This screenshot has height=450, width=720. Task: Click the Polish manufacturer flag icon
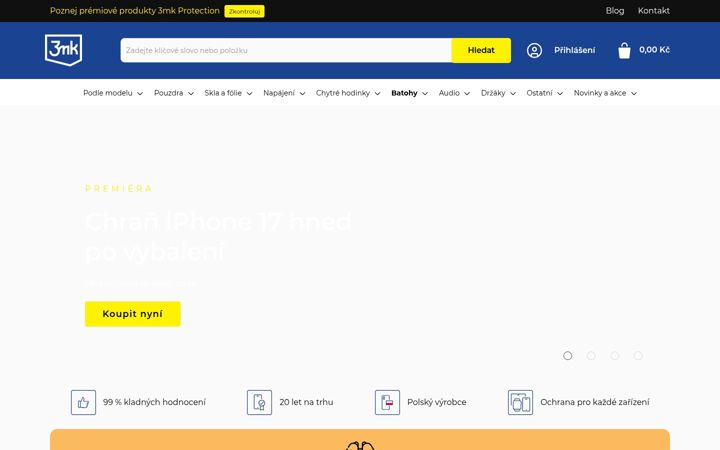click(x=387, y=402)
